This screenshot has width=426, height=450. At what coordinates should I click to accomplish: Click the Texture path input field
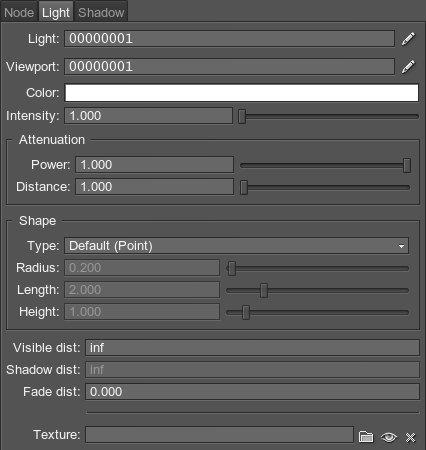point(219,435)
